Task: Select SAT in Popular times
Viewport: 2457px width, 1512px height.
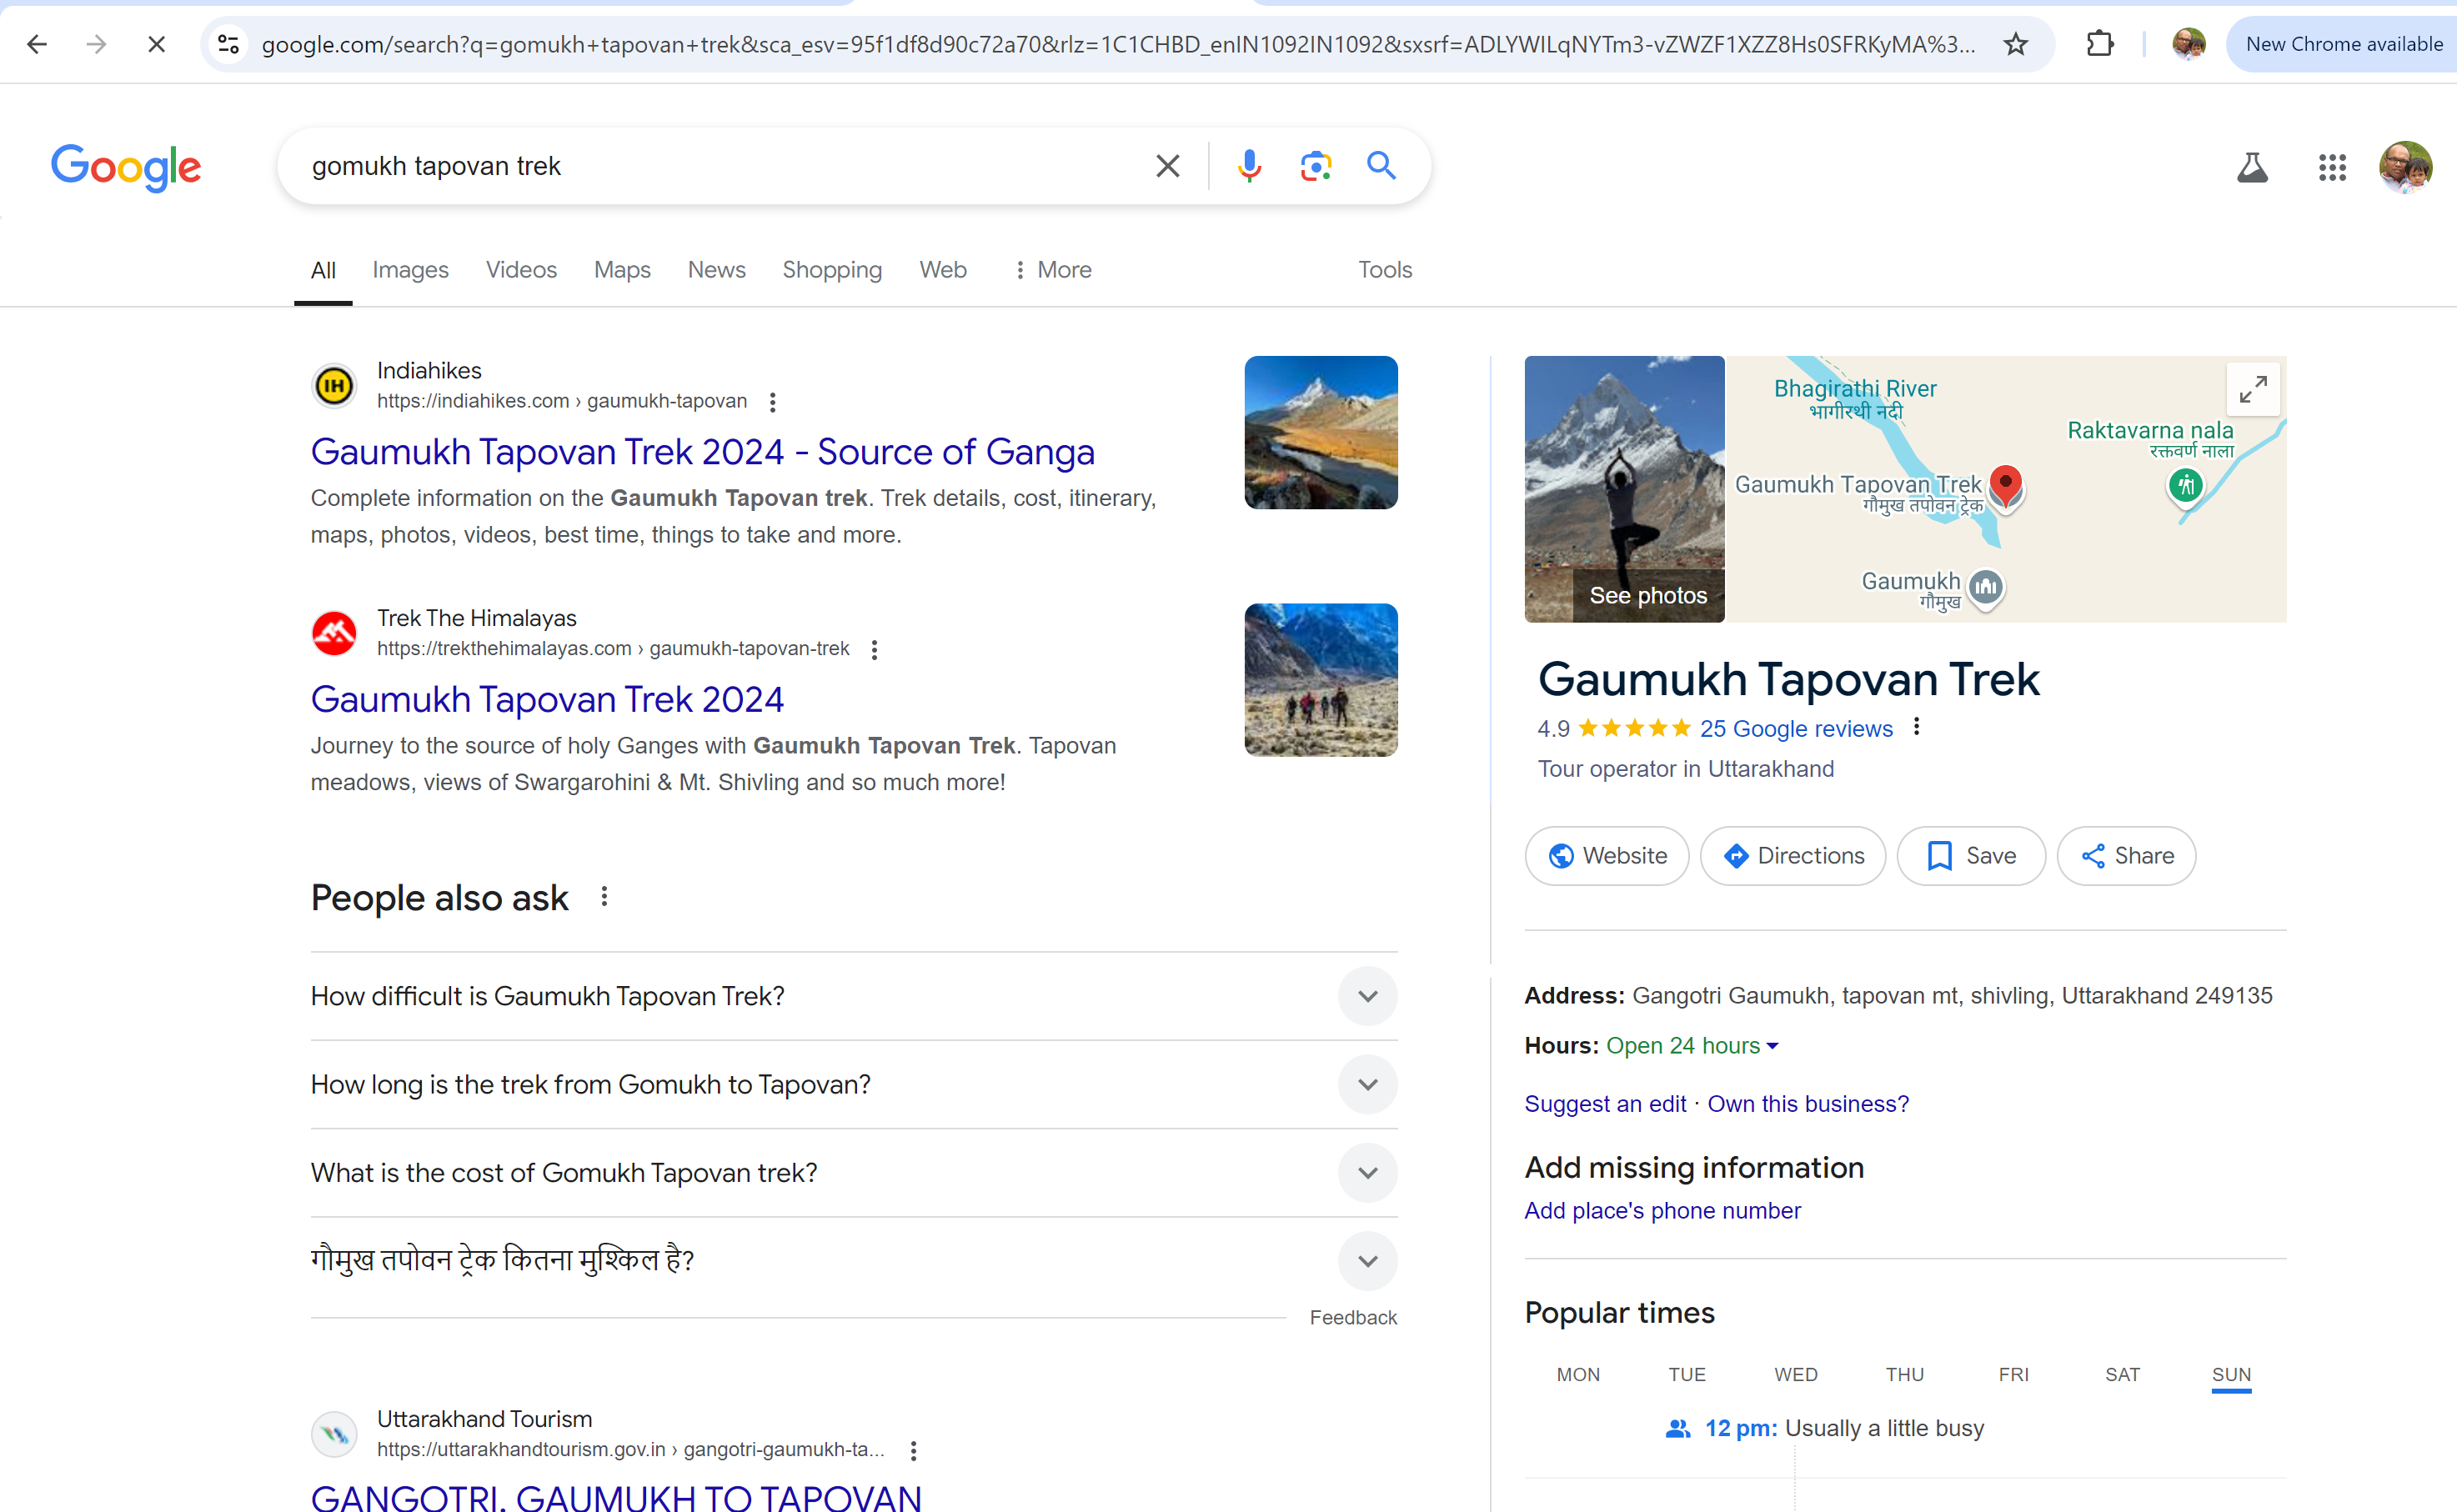Action: 2122,1374
